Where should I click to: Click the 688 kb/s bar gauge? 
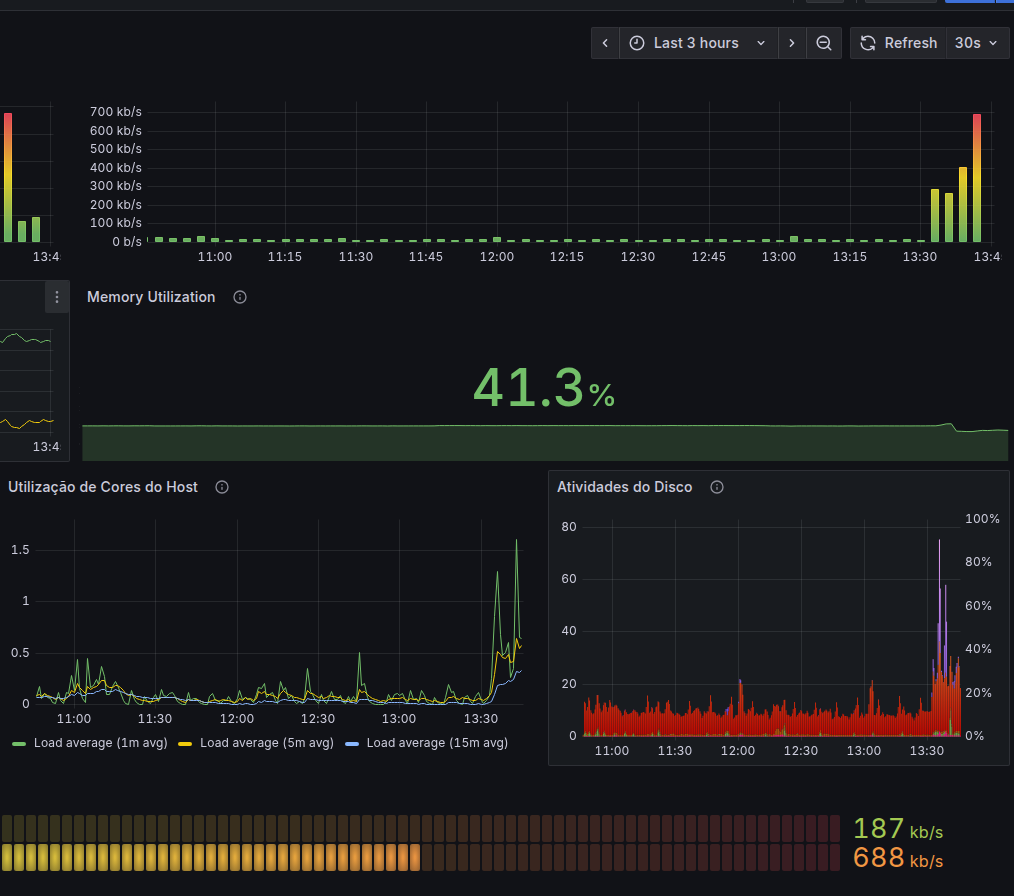tap(472, 858)
